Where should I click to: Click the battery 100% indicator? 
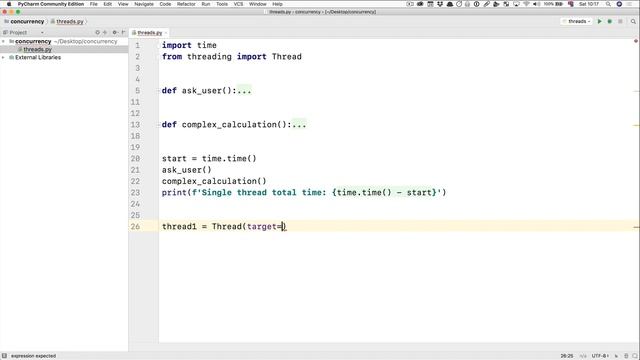pyautogui.click(x=553, y=4)
